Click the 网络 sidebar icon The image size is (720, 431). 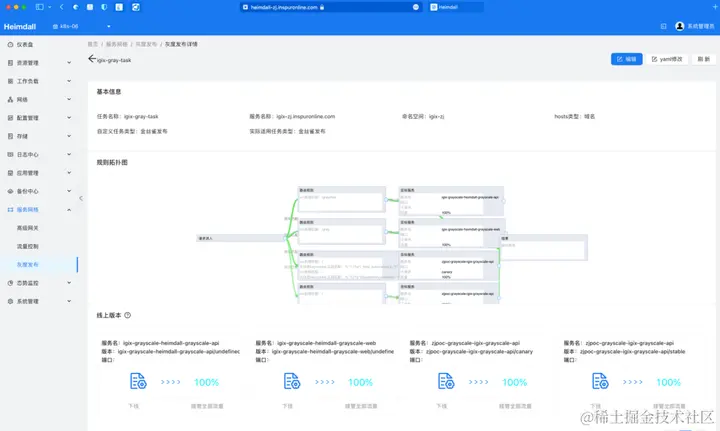(10, 100)
